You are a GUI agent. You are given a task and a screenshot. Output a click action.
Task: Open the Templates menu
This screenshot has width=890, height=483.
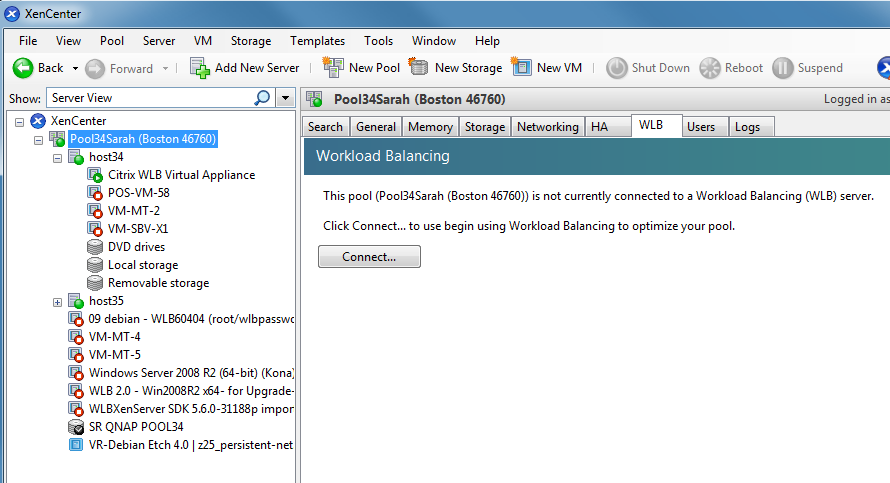(x=317, y=41)
